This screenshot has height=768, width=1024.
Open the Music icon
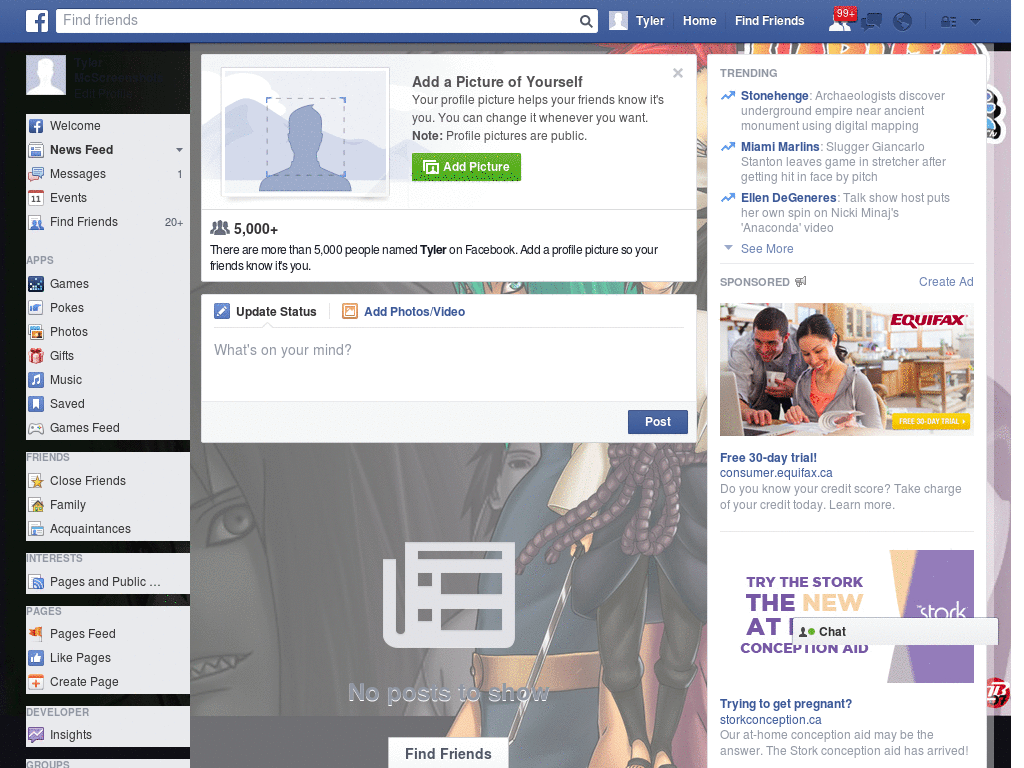36,380
